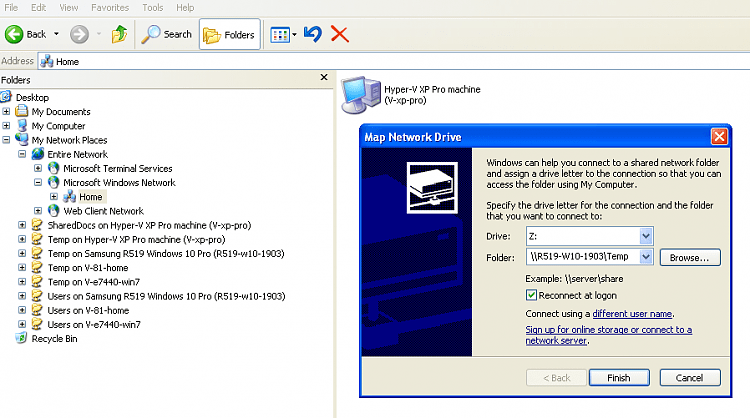
Task: Click Users on Samsung R519 share icon
Action: tap(37, 296)
